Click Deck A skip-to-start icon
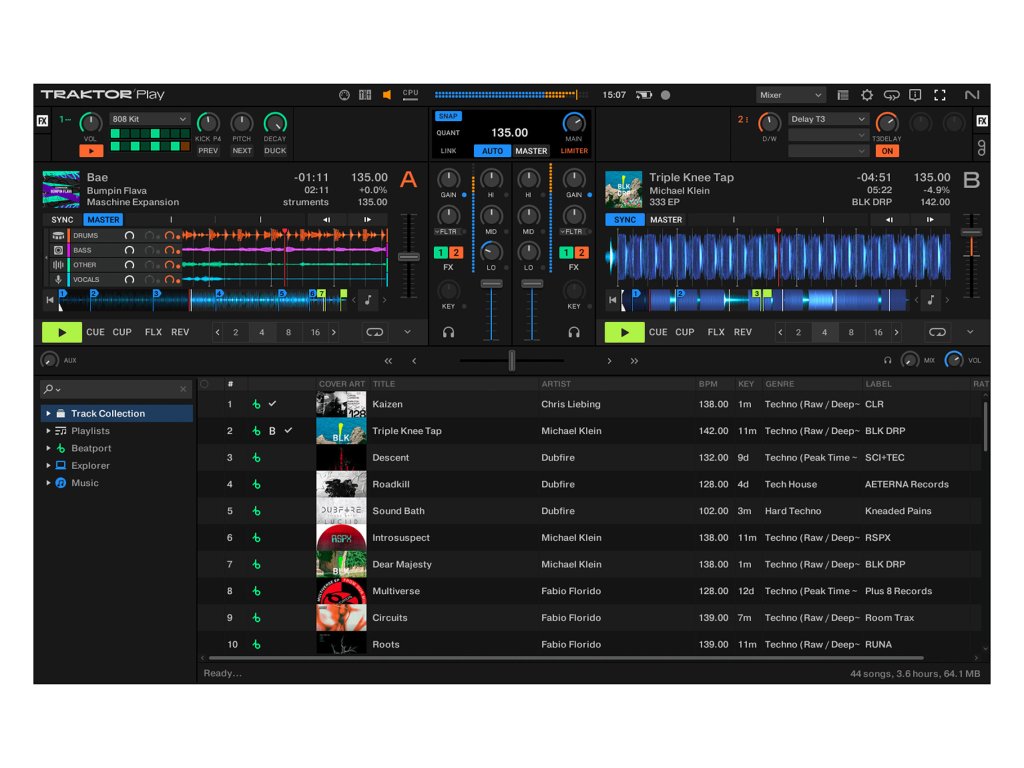This screenshot has height=768, width=1024. (50, 299)
